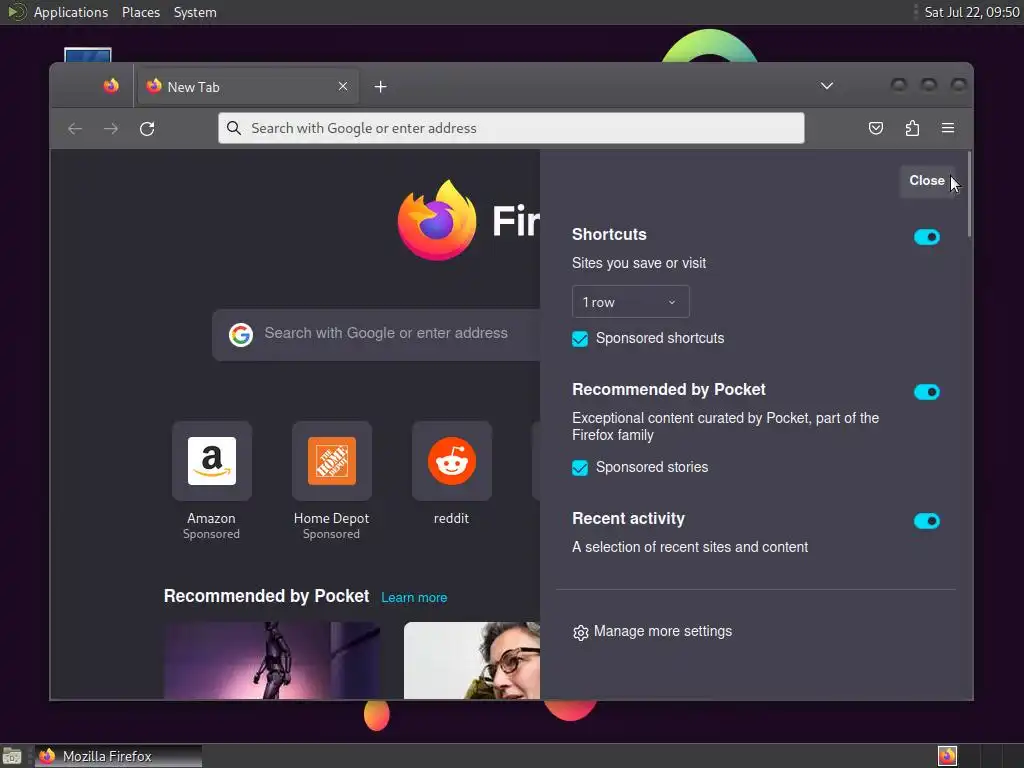Reload the current page
The height and width of the screenshot is (768, 1024).
(147, 129)
